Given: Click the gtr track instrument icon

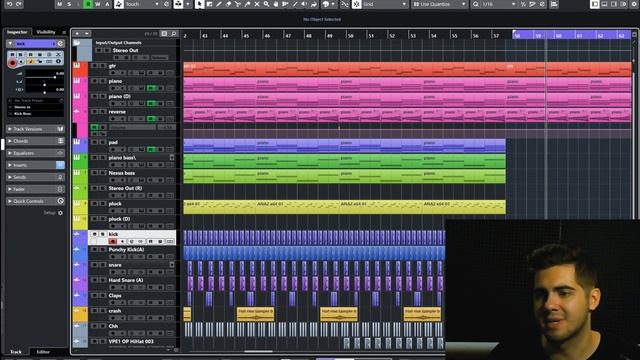Looking at the screenshot, I should point(77,66).
